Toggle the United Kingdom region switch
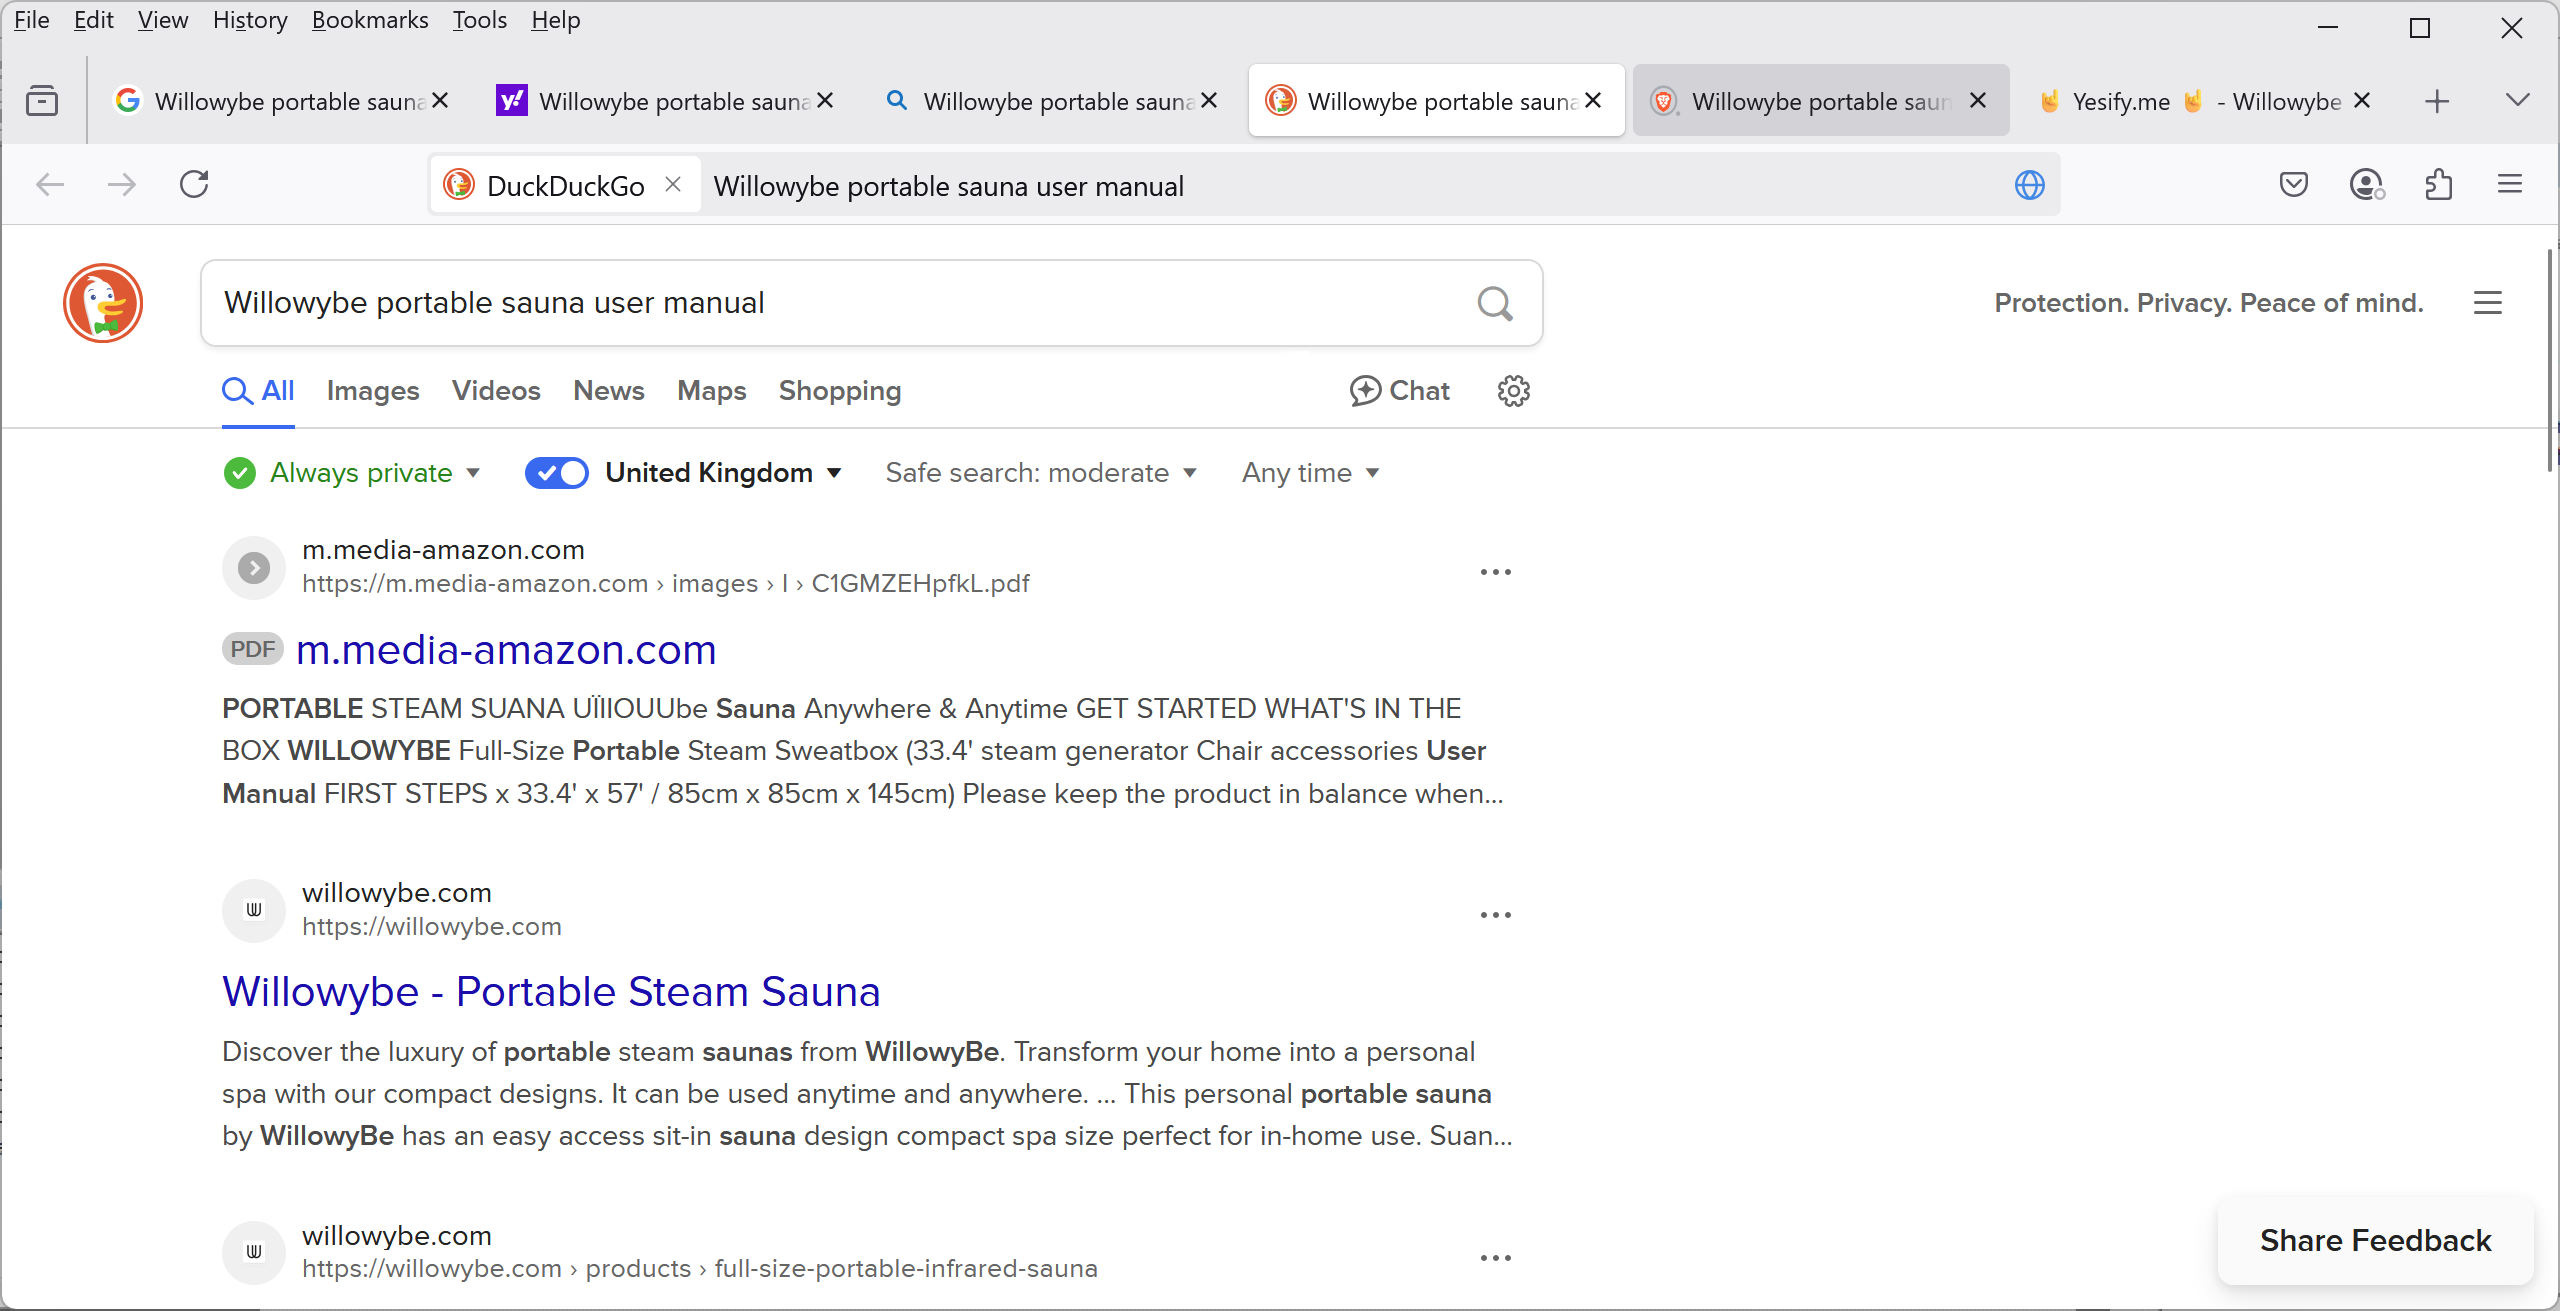Image resolution: width=2560 pixels, height=1311 pixels. [557, 473]
